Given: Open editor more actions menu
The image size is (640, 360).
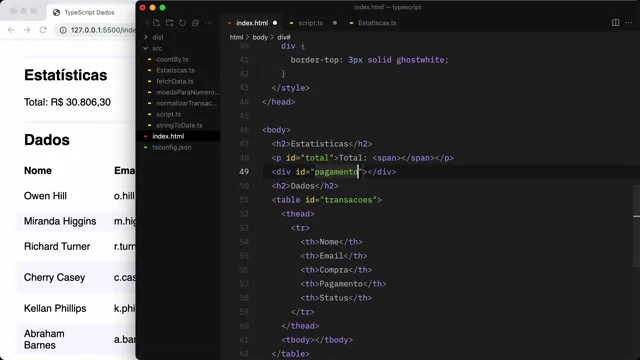Looking at the screenshot, I should [629, 23].
